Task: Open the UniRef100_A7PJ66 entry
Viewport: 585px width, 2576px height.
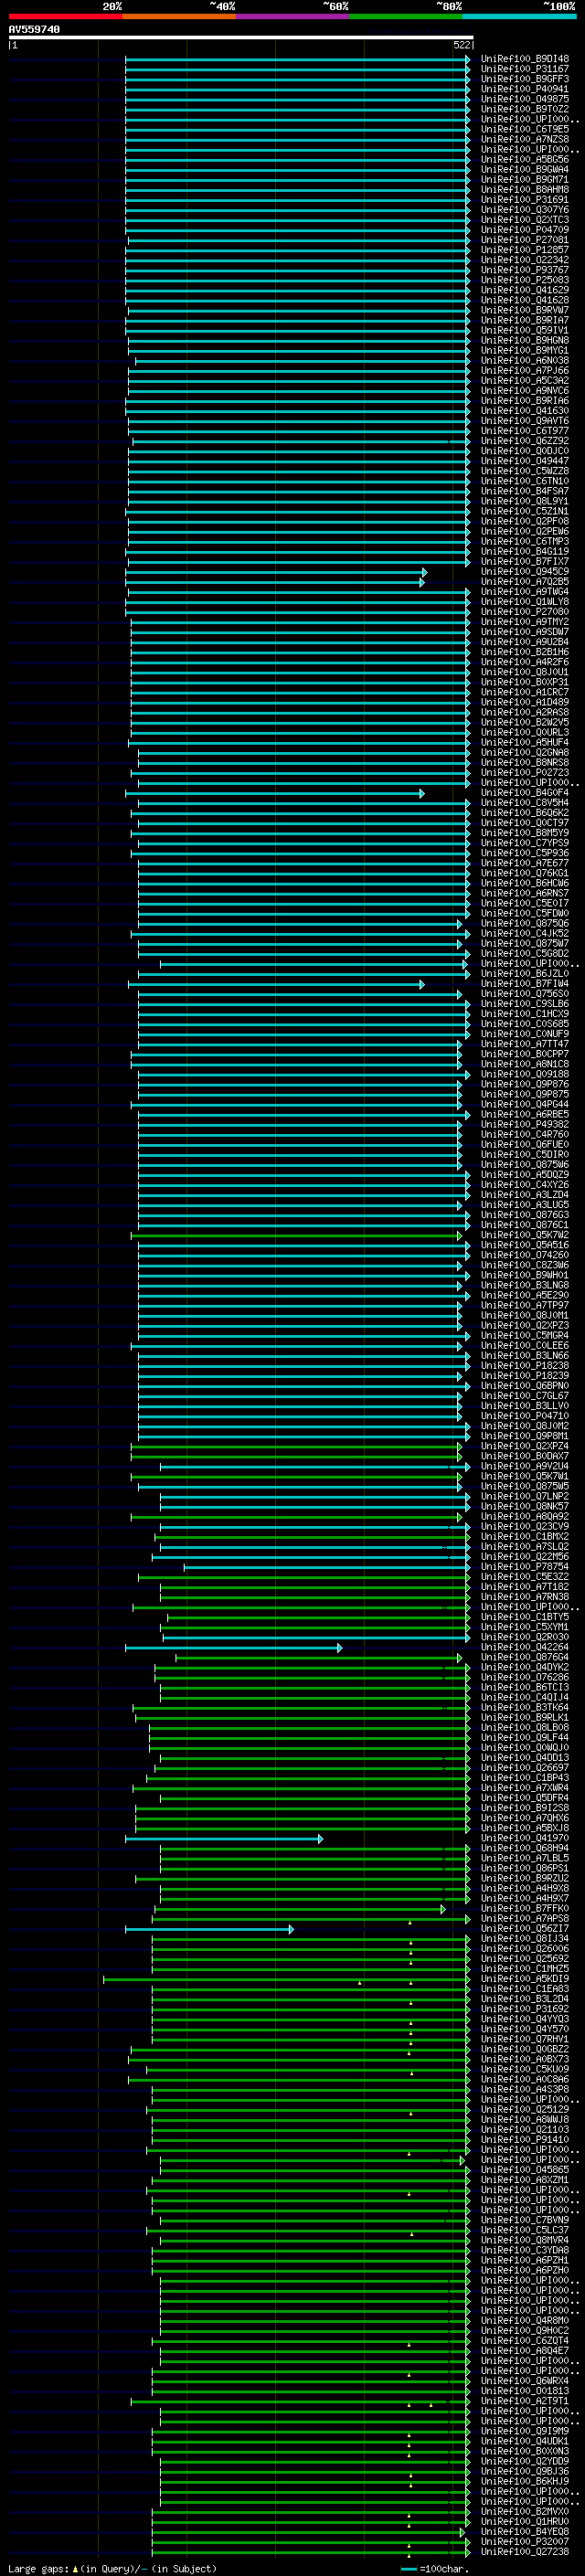Action: point(524,371)
